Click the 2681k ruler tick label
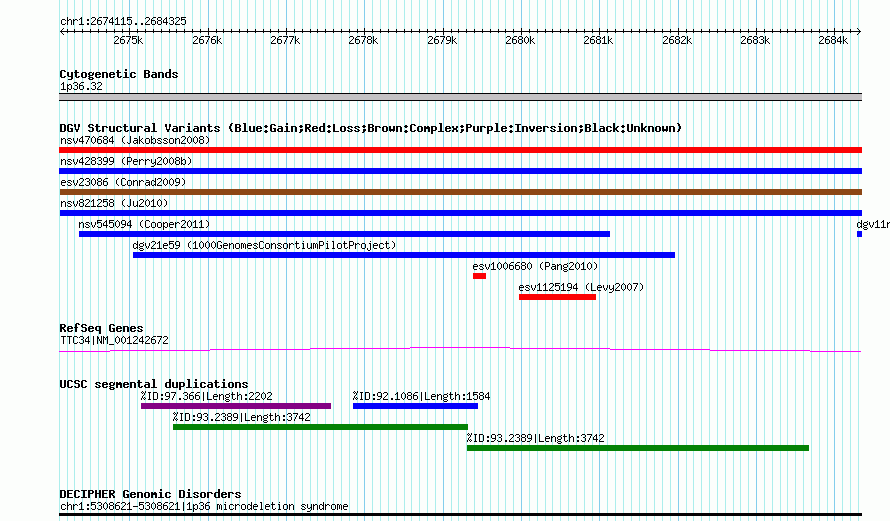 (x=598, y=40)
